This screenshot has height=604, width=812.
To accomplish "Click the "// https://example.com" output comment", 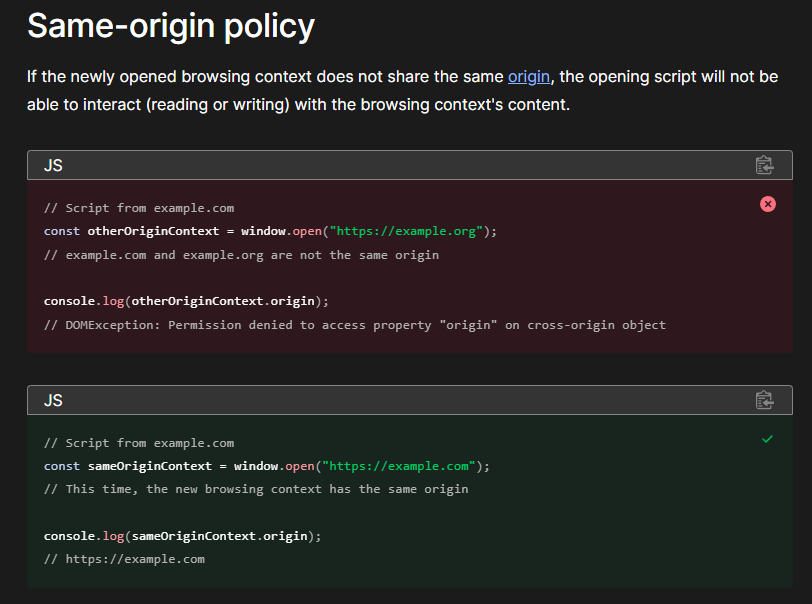I will [124, 559].
